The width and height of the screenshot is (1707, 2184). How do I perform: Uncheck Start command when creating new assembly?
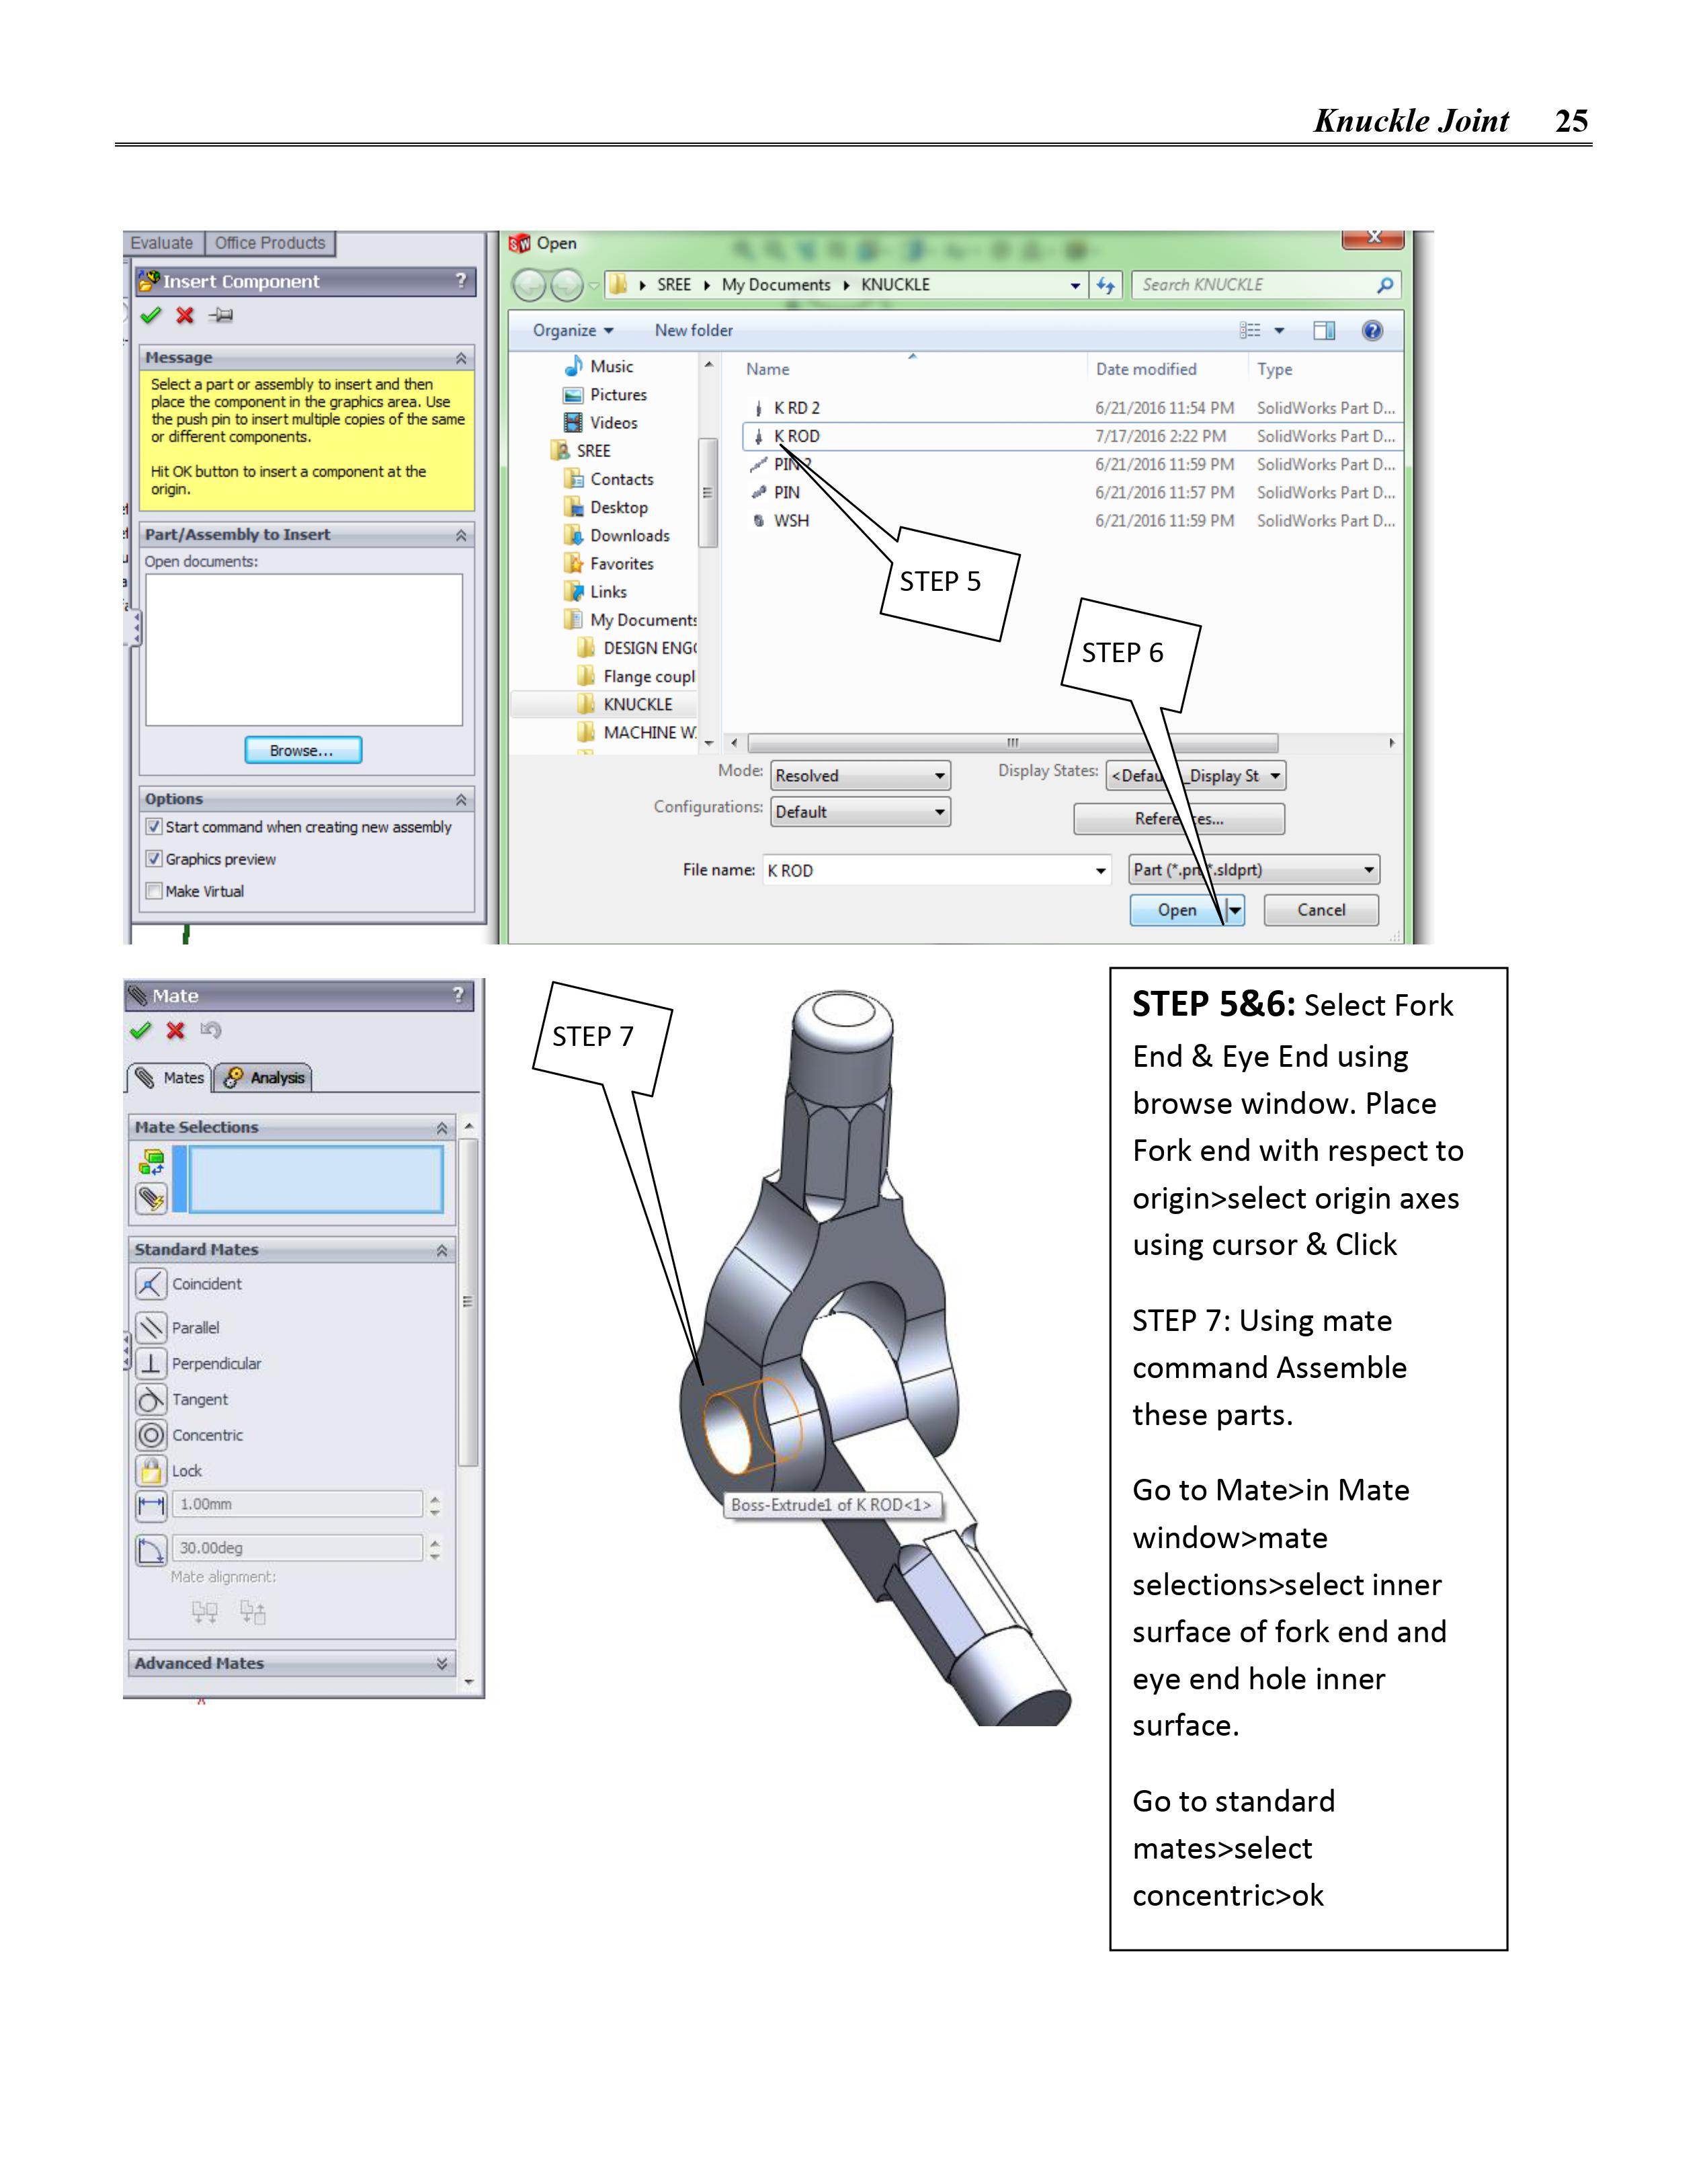click(154, 827)
